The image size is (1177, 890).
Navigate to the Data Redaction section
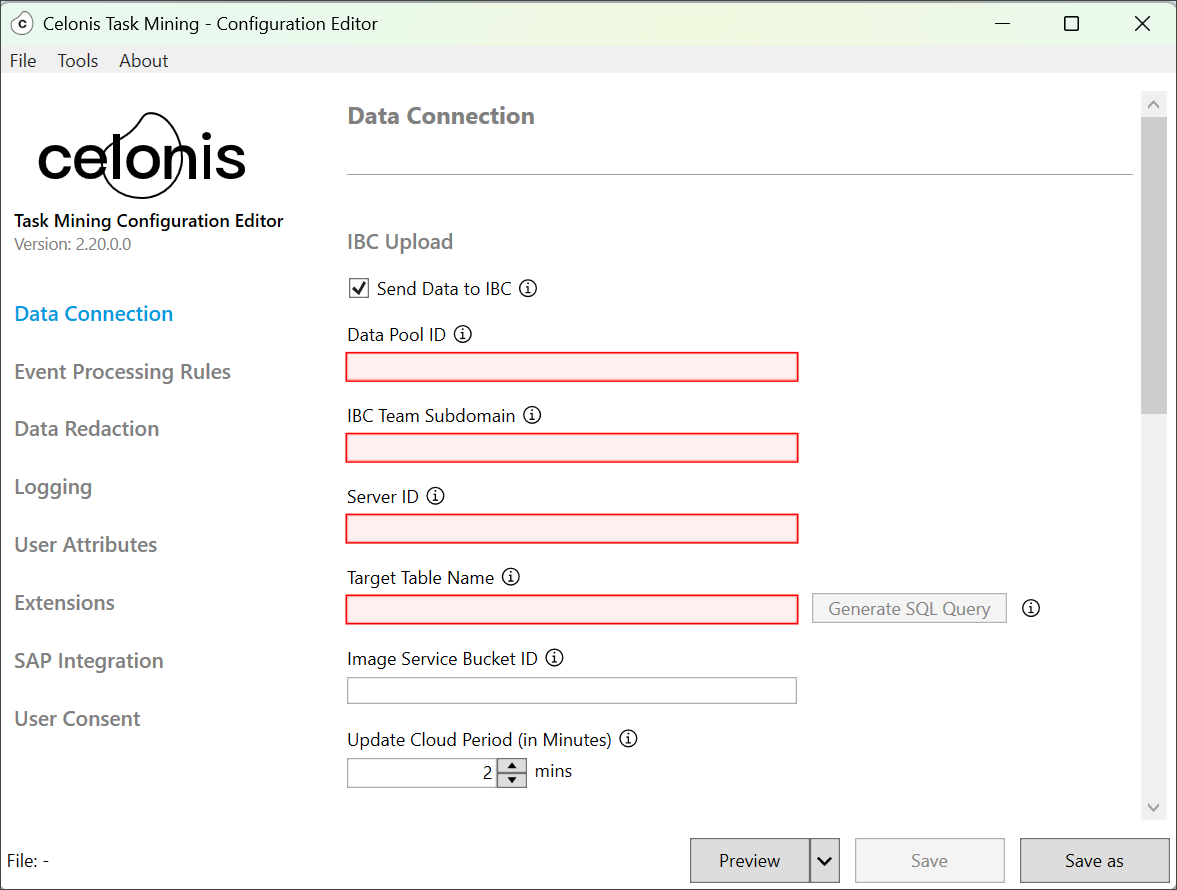pyautogui.click(x=86, y=428)
